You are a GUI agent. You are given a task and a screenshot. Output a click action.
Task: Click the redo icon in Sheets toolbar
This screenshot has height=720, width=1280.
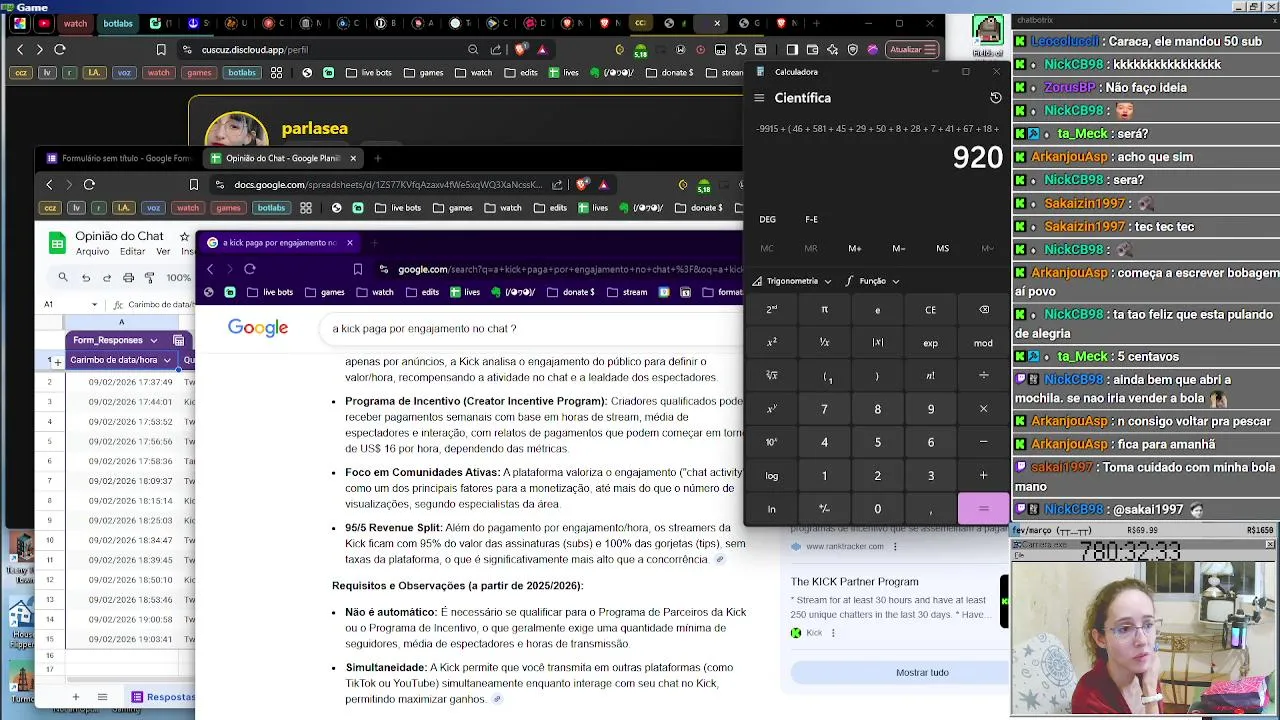pos(107,277)
